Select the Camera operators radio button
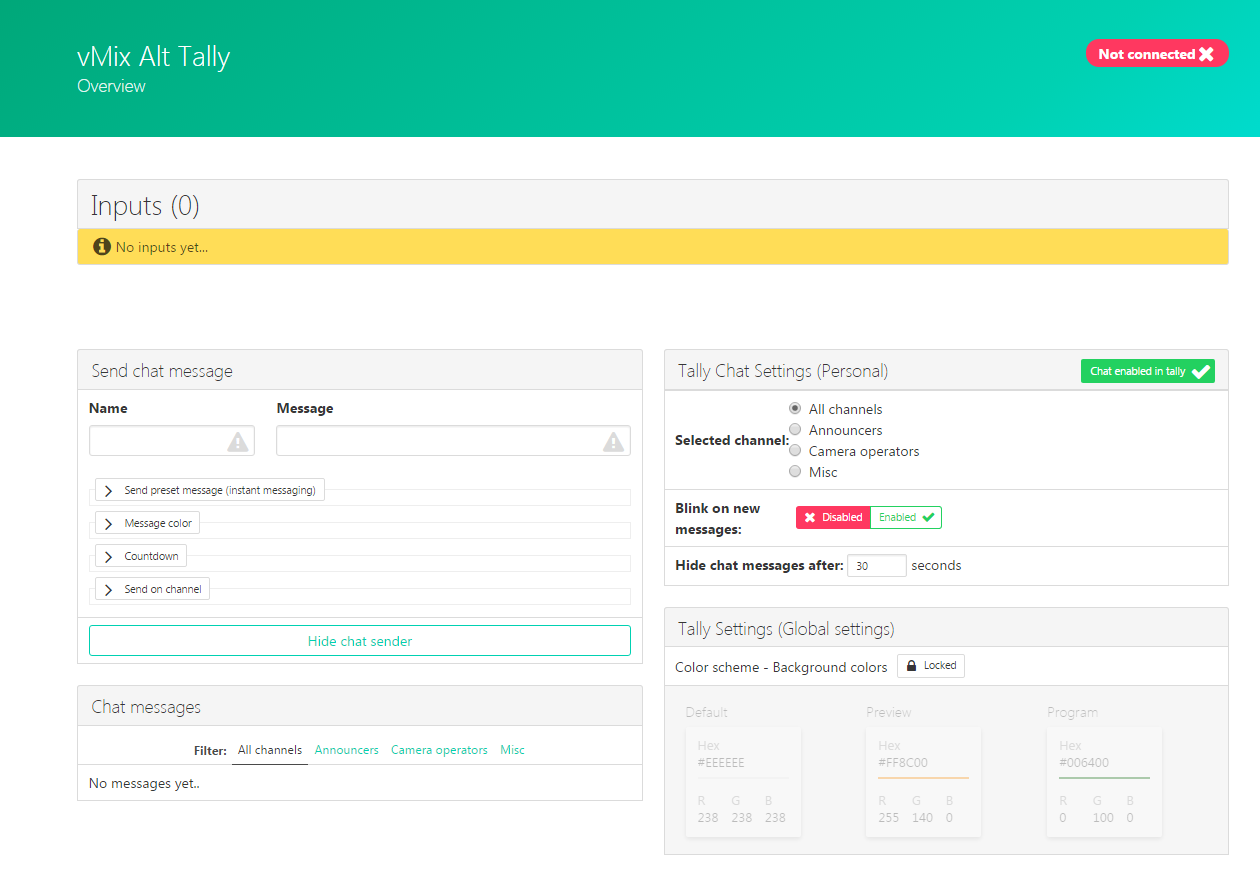This screenshot has width=1260, height=885. click(795, 450)
